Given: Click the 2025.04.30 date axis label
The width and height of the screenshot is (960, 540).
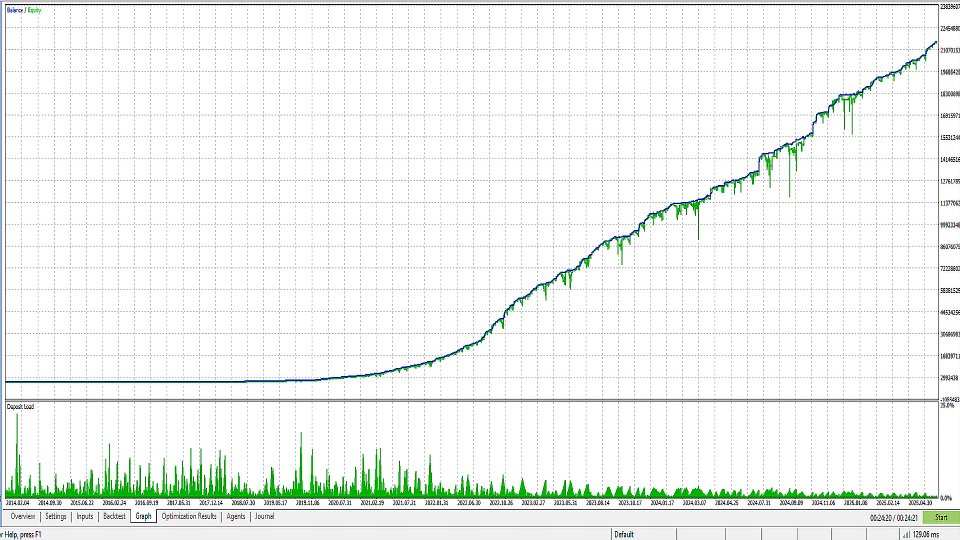Looking at the screenshot, I should 920,503.
